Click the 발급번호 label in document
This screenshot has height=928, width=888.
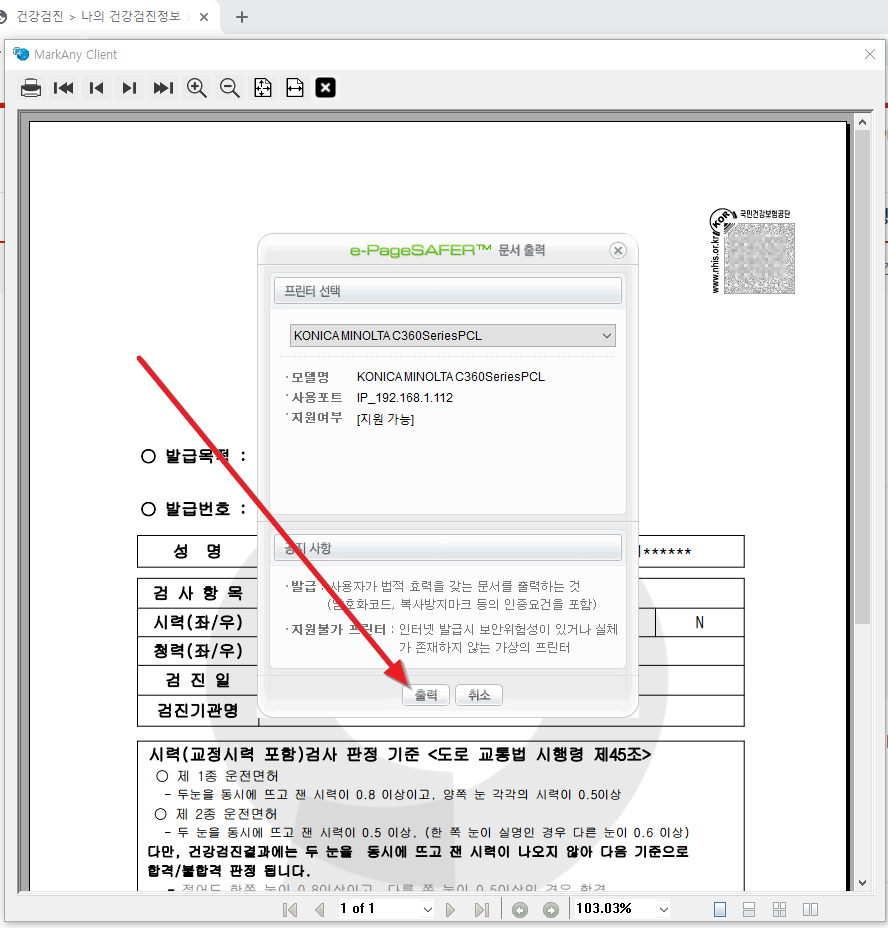tap(197, 509)
